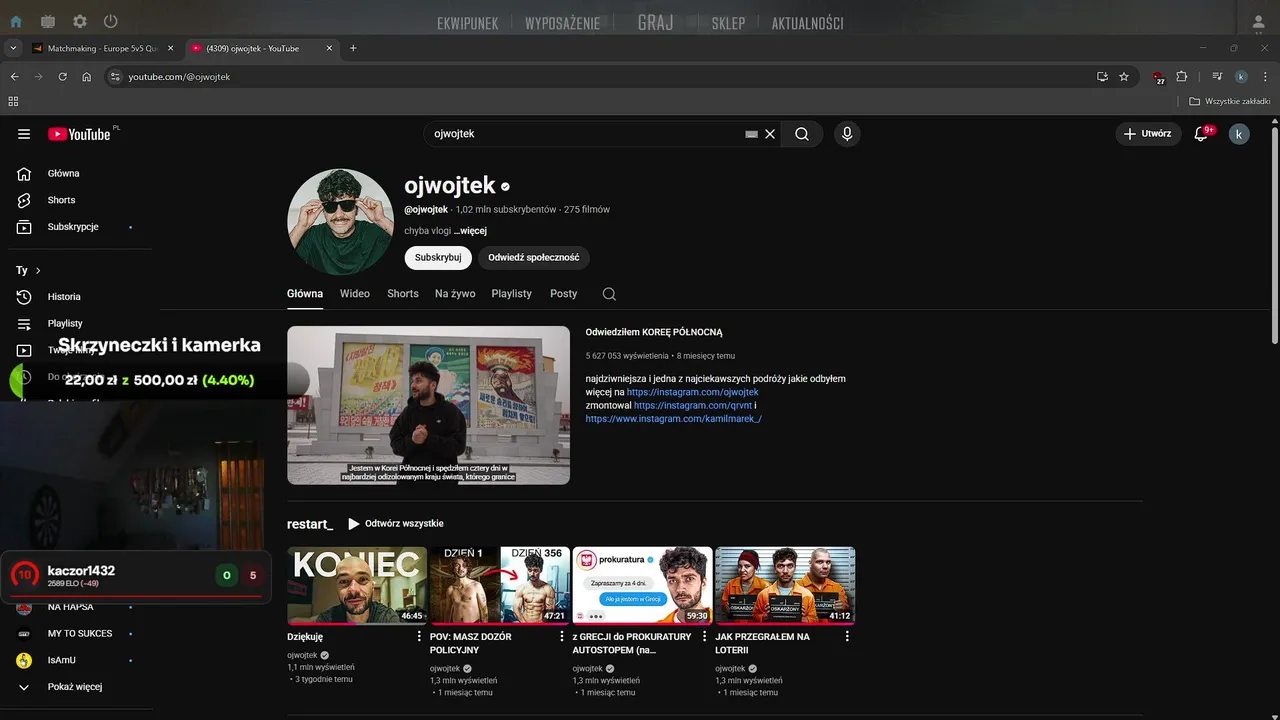1280x720 pixels.
Task: Open the Na żywo tab
Action: (x=455, y=294)
